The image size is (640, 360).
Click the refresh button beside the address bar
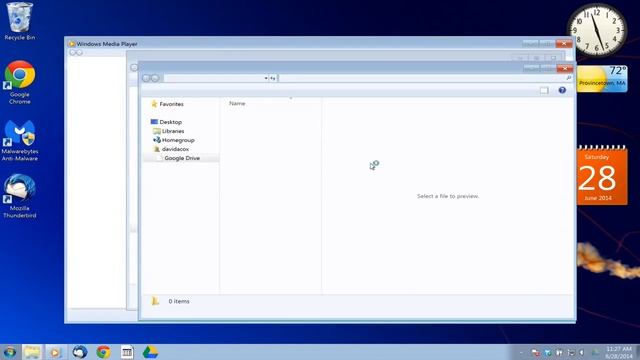tap(273, 78)
